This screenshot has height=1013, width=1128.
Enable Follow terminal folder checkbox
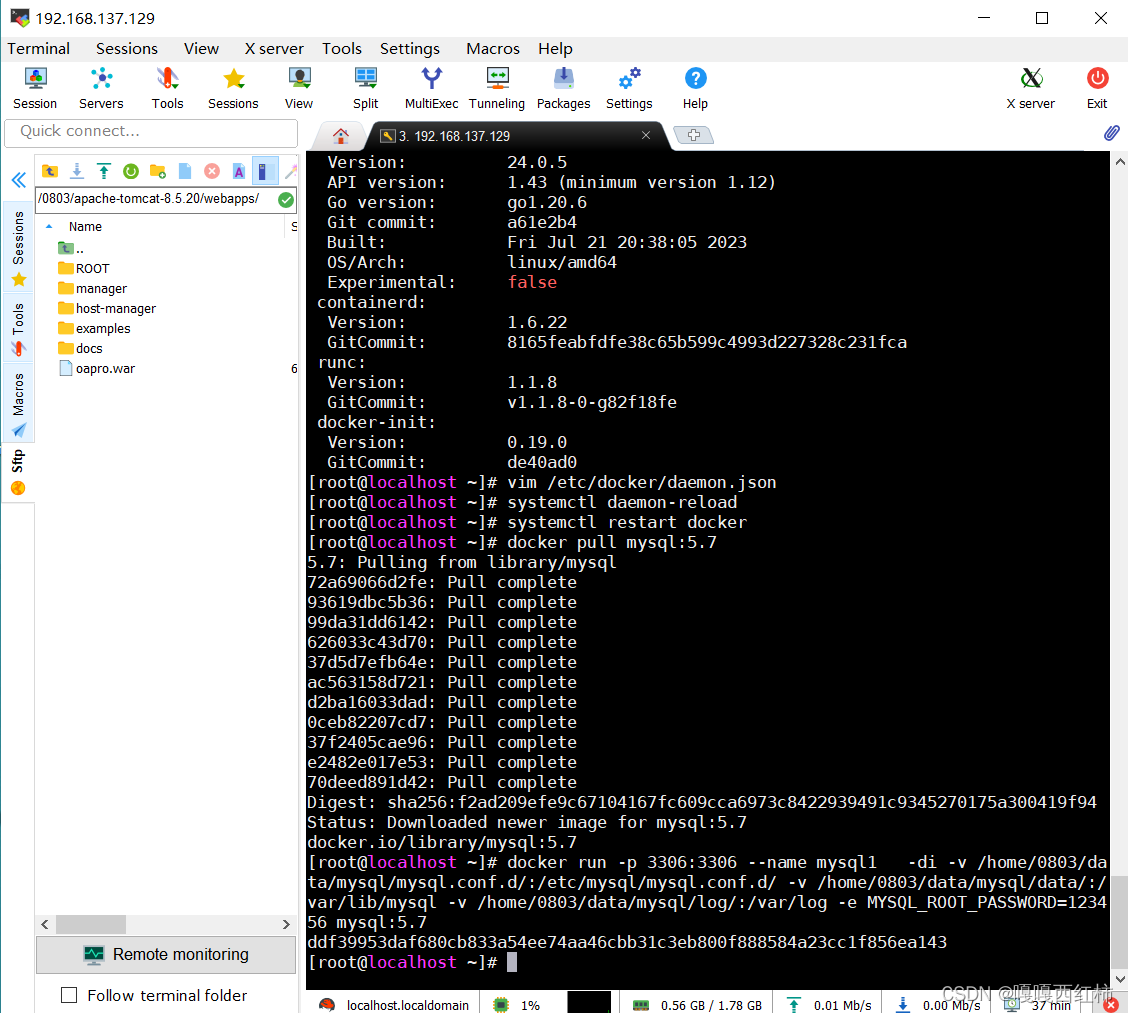point(69,995)
